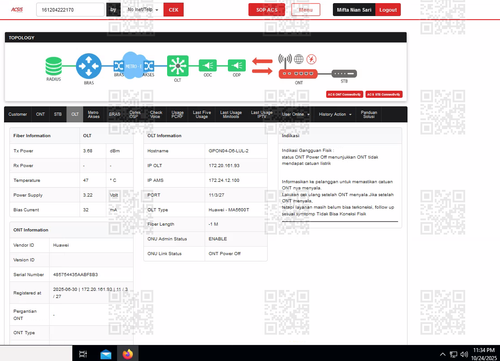This screenshot has height=361, width=500.
Task: Click the RADIUS database icon in topology
Action: 54,66
